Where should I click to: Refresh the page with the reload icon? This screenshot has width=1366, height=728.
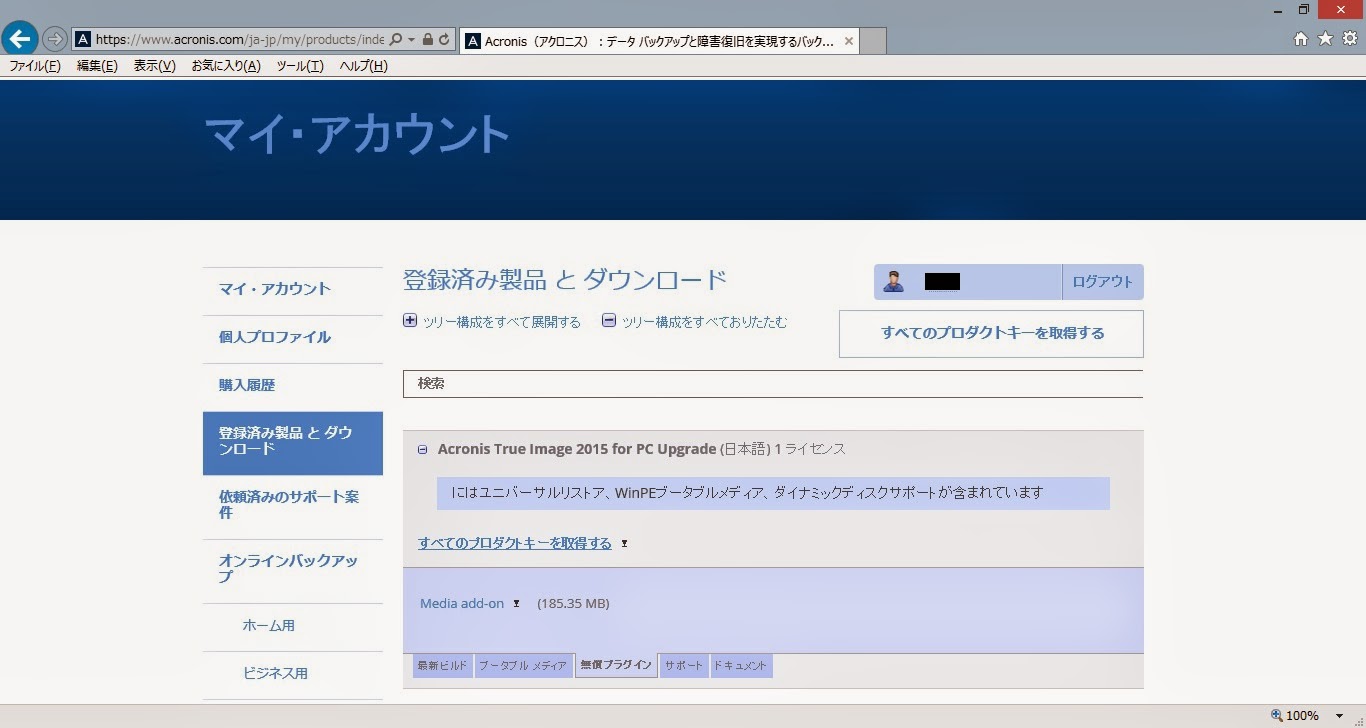click(444, 40)
